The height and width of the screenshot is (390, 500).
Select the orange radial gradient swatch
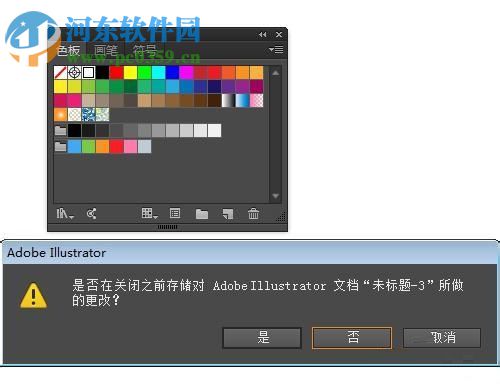click(x=60, y=115)
